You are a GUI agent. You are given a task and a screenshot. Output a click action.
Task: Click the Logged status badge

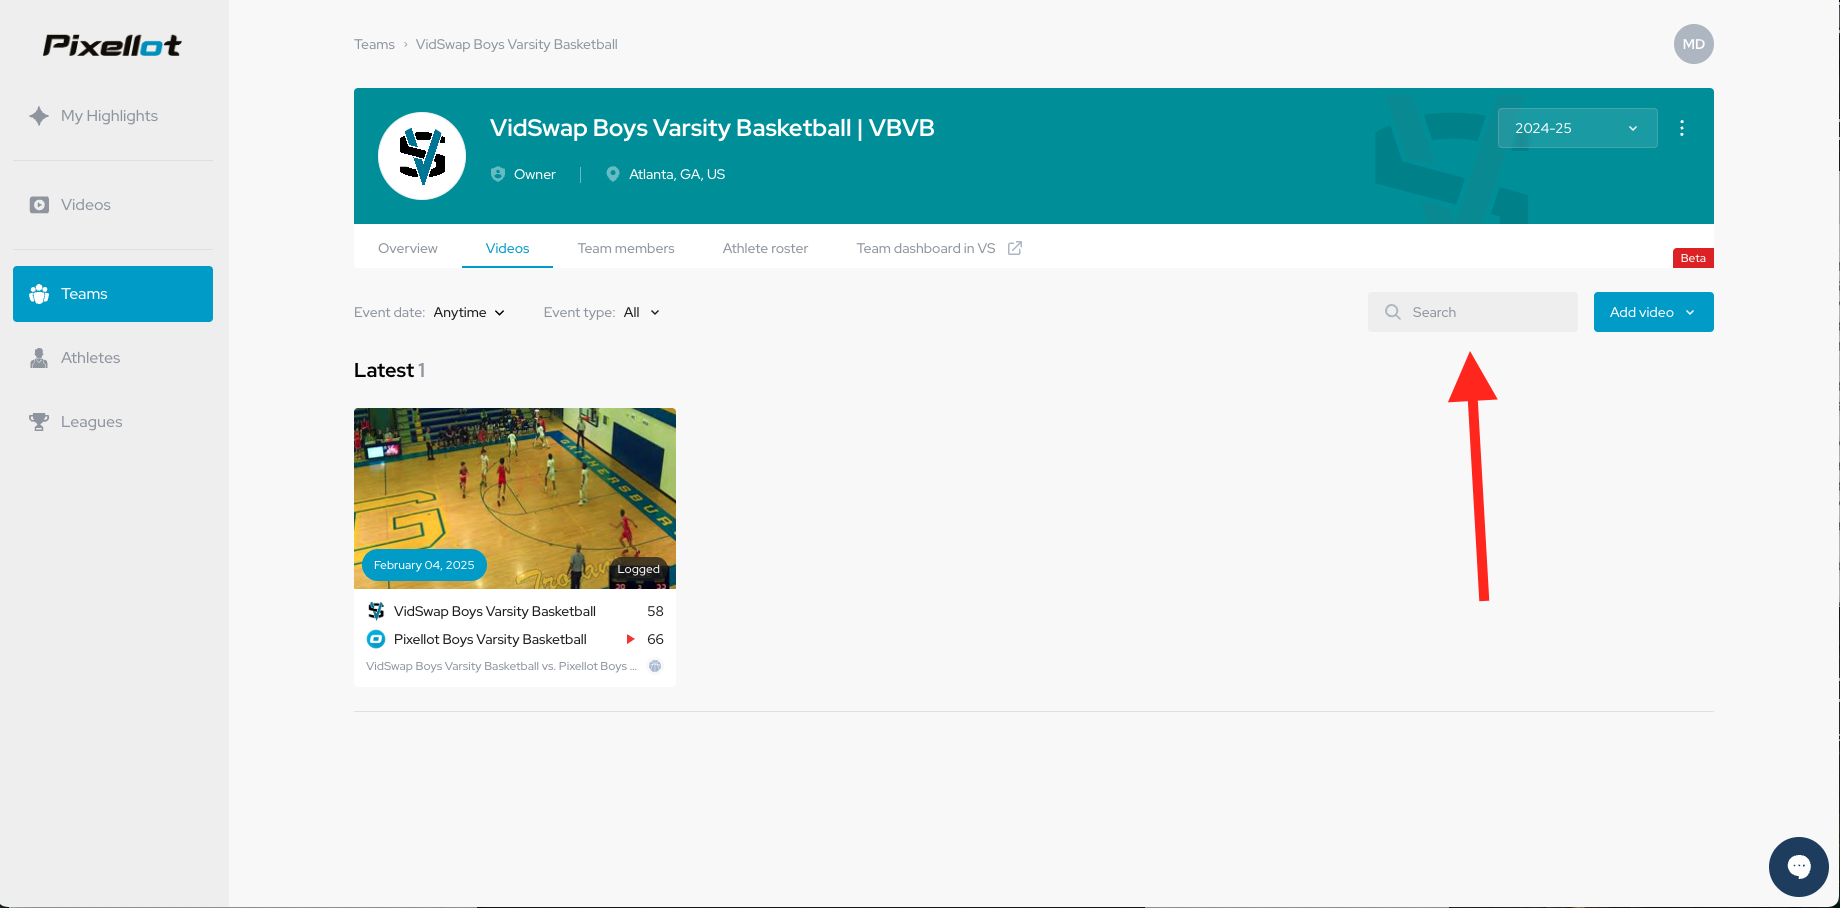tap(638, 569)
